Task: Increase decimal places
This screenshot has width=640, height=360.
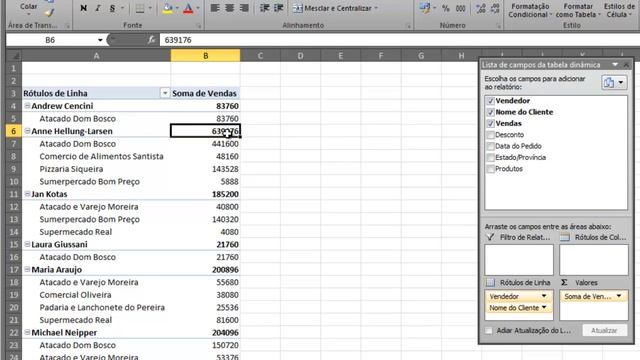Action: pyautogui.click(x=481, y=8)
